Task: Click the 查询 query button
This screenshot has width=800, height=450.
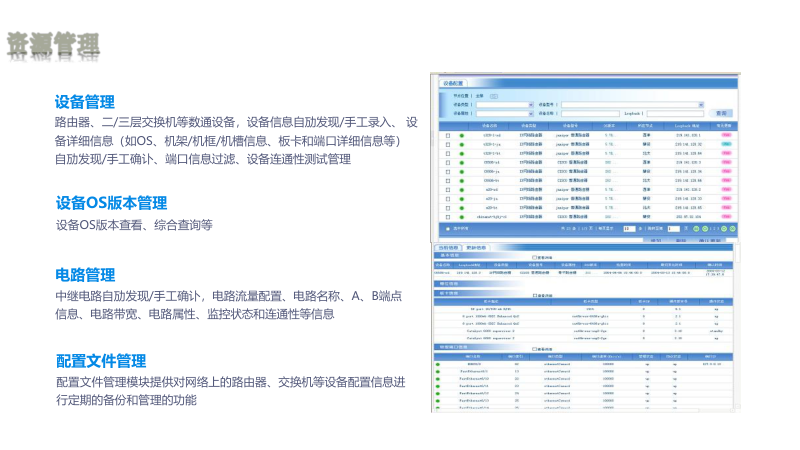Action: 721,113
